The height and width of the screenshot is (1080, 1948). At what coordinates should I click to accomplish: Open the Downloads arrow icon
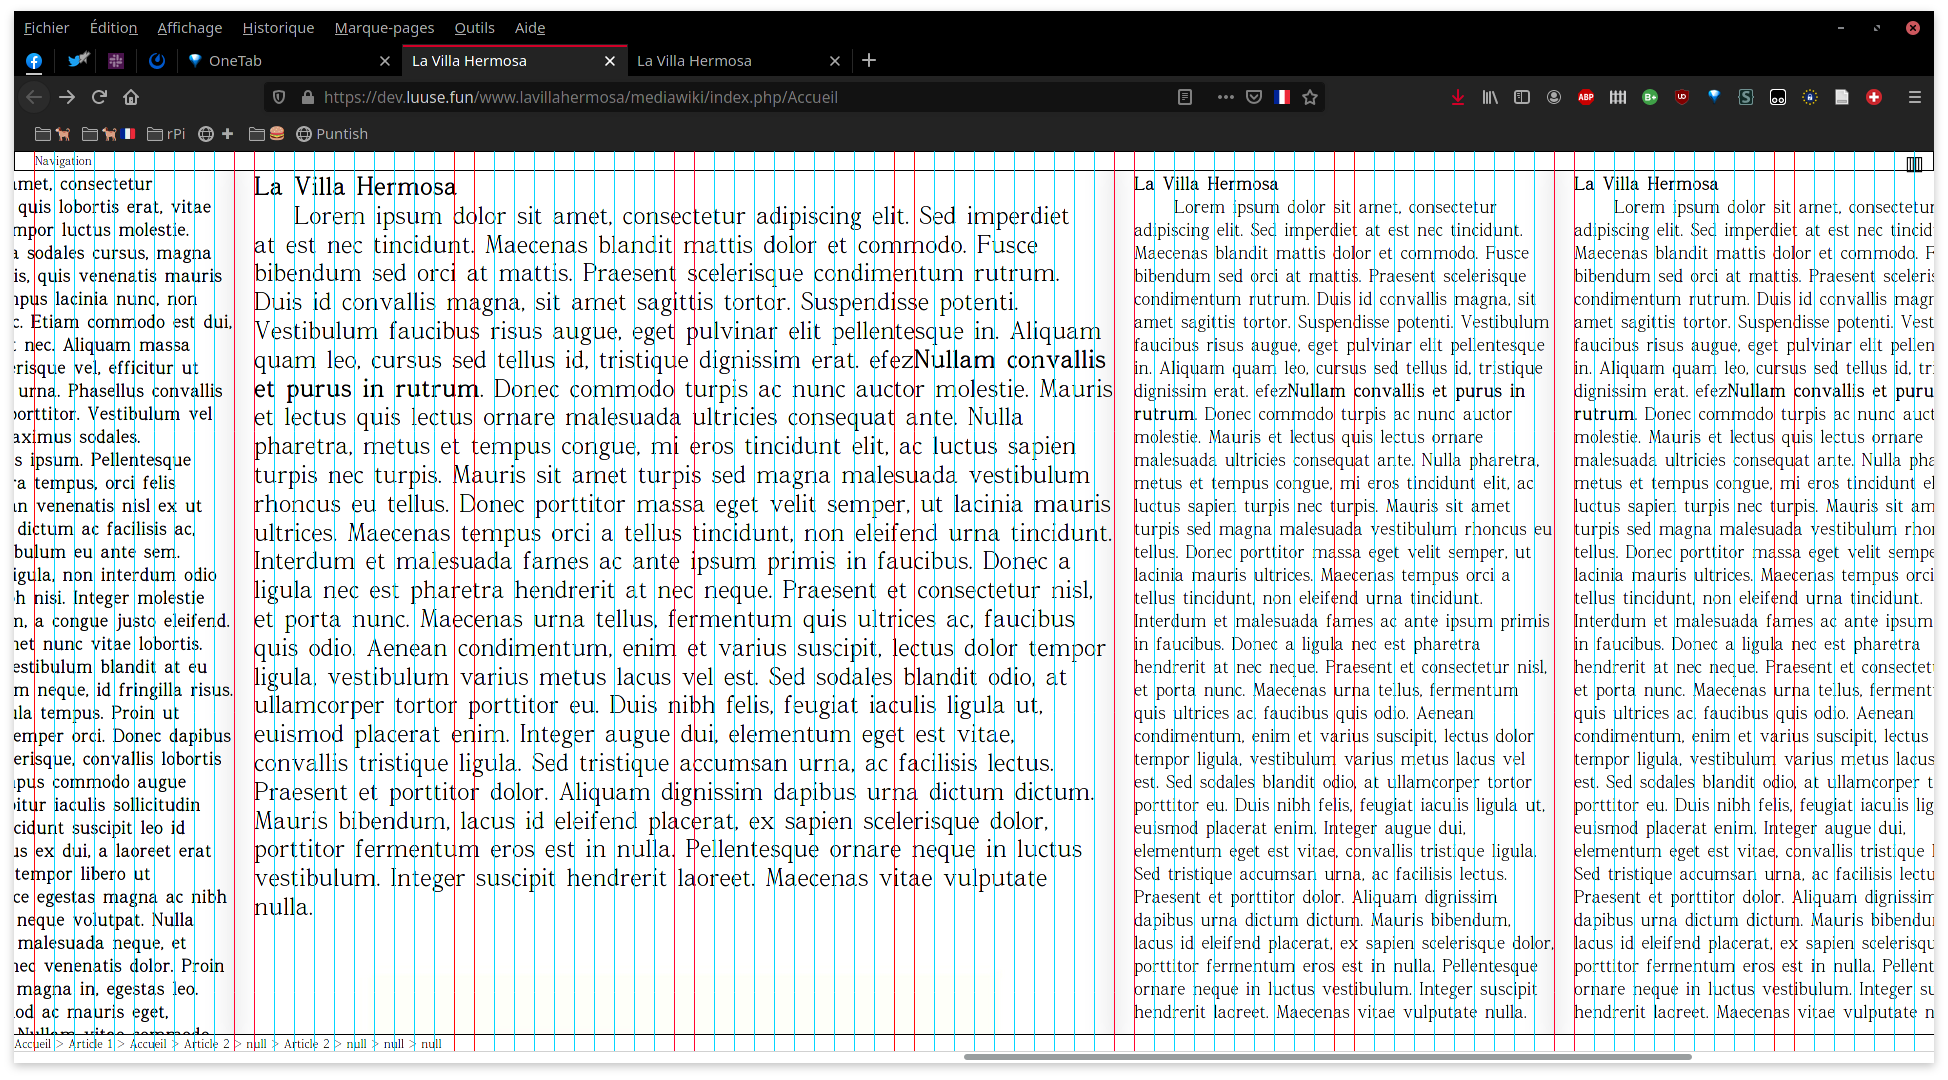pyautogui.click(x=1458, y=97)
